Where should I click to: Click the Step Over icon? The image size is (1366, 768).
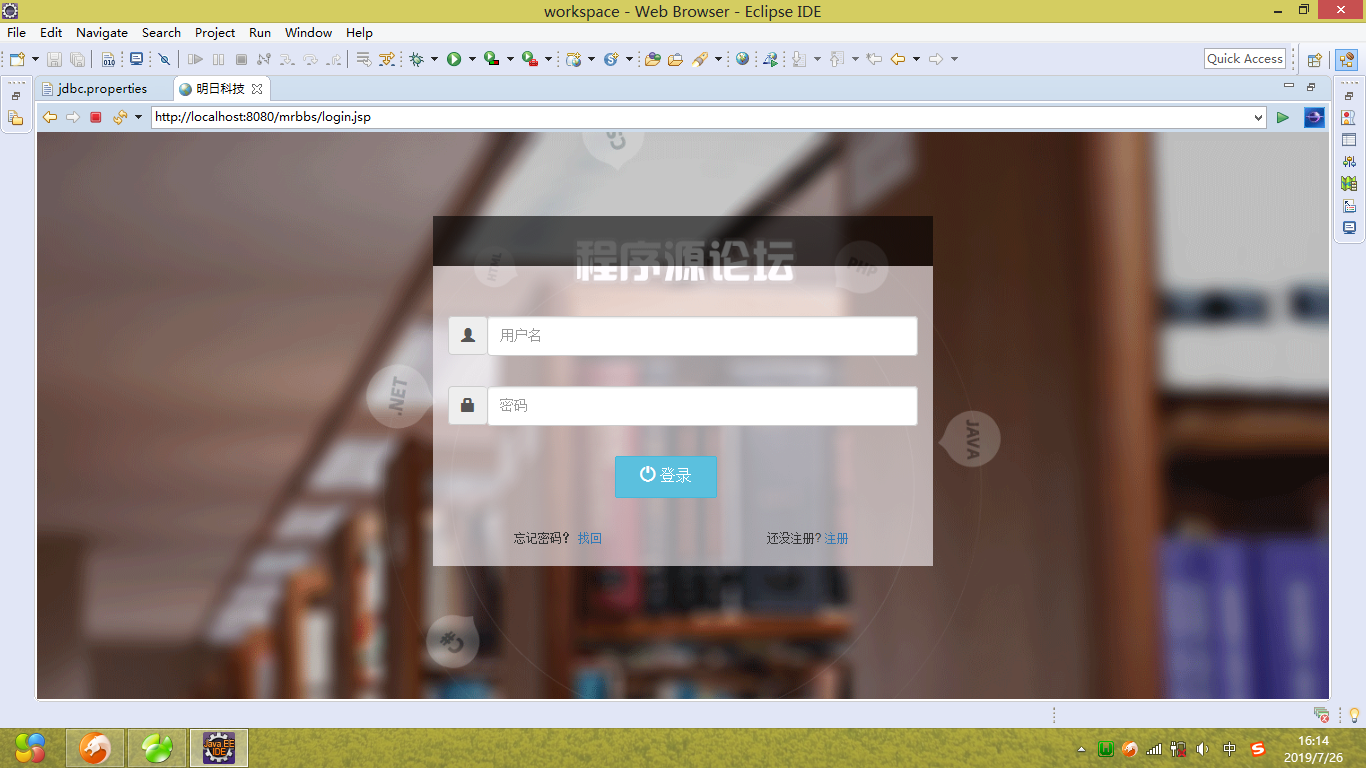[310, 59]
